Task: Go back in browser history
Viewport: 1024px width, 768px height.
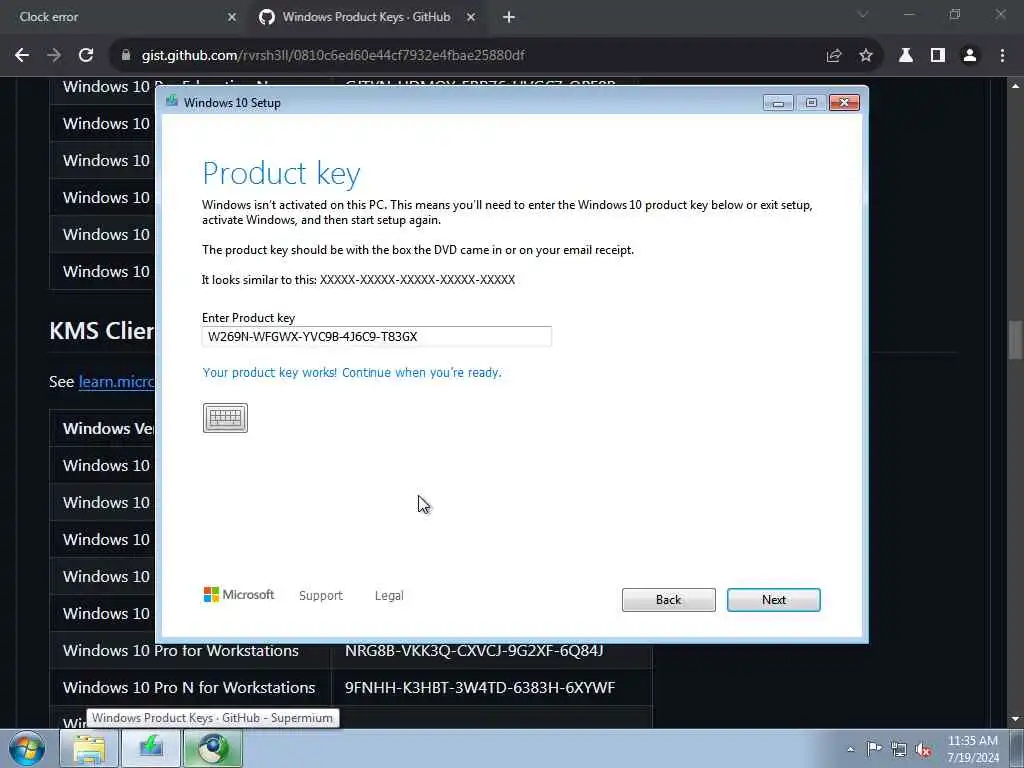Action: coord(22,56)
